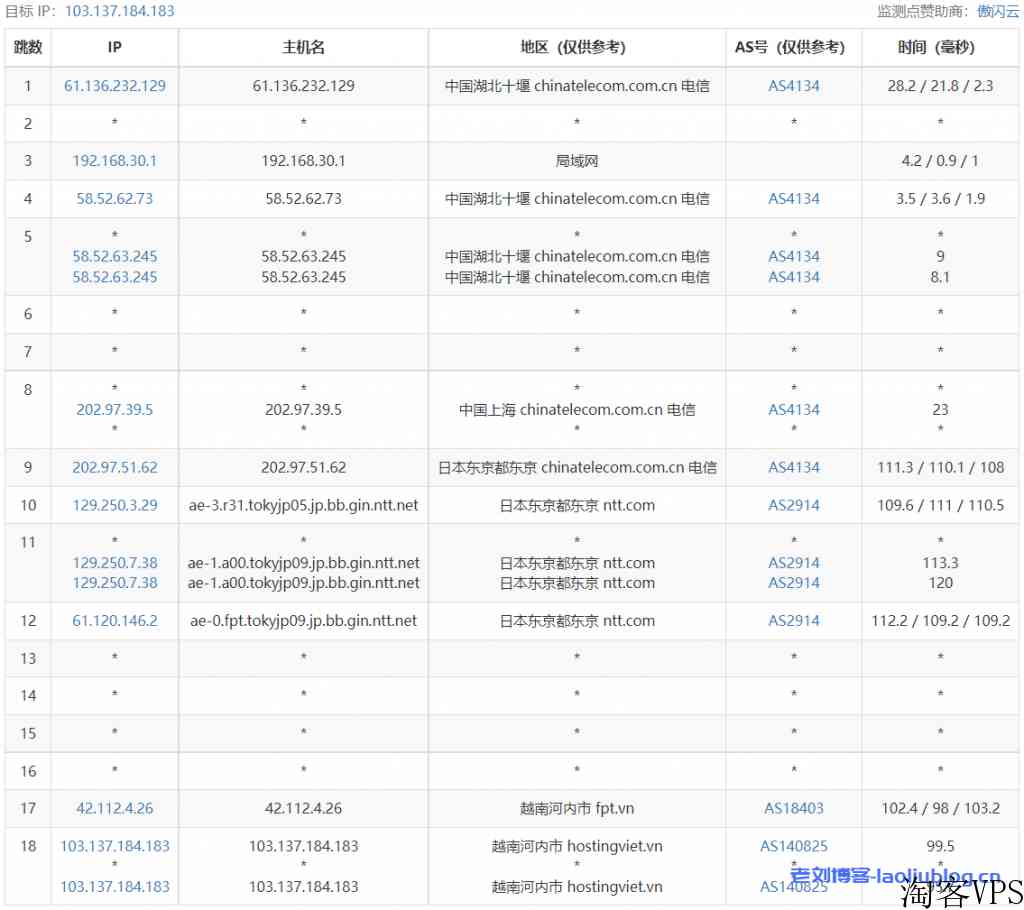Select hostname 202.97.51.62 in hop 9
The width and height of the screenshot is (1024, 910).
pyautogui.click(x=304, y=467)
